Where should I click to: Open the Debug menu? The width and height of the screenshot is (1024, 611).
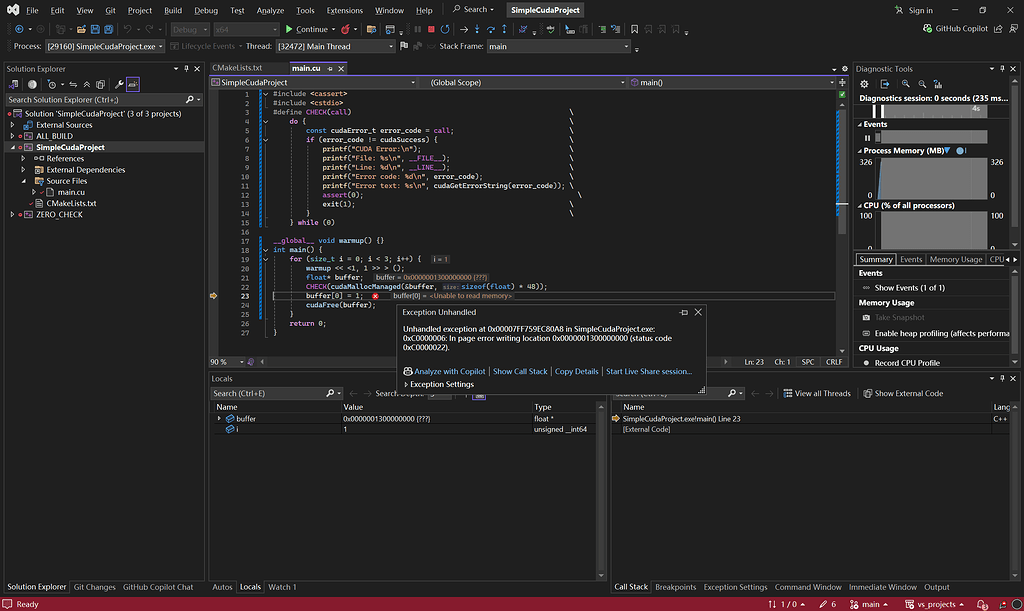pos(206,10)
